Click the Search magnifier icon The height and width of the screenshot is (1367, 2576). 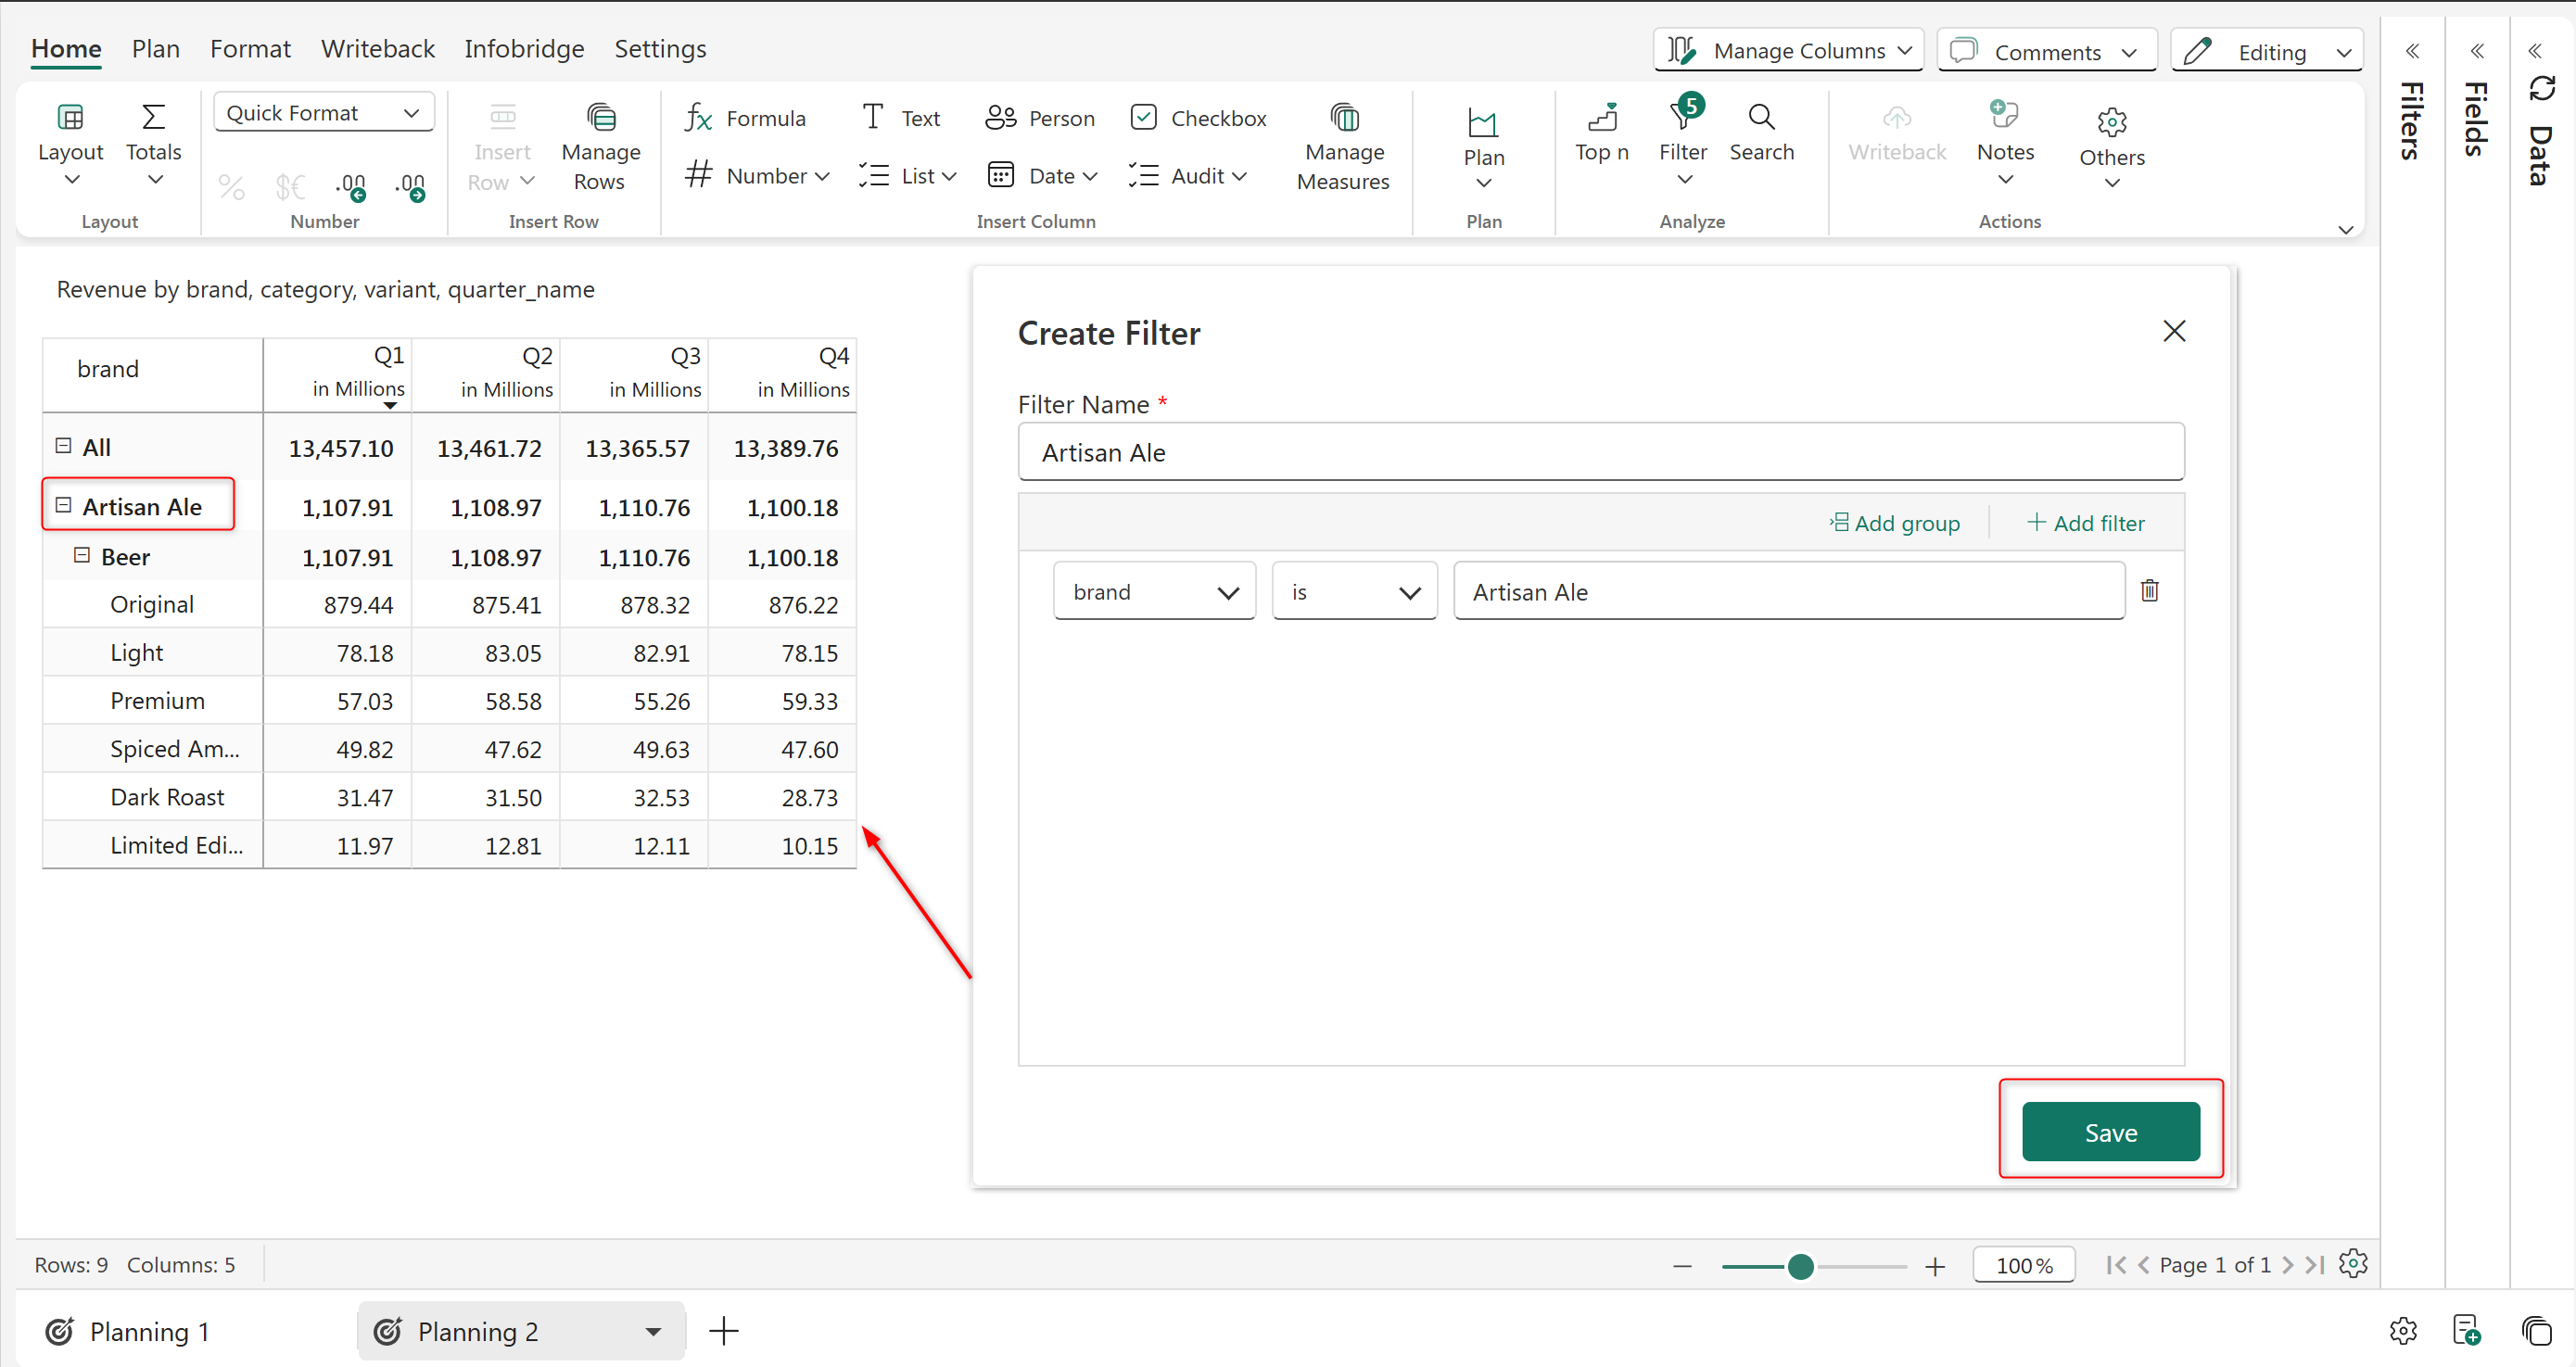[x=1761, y=118]
